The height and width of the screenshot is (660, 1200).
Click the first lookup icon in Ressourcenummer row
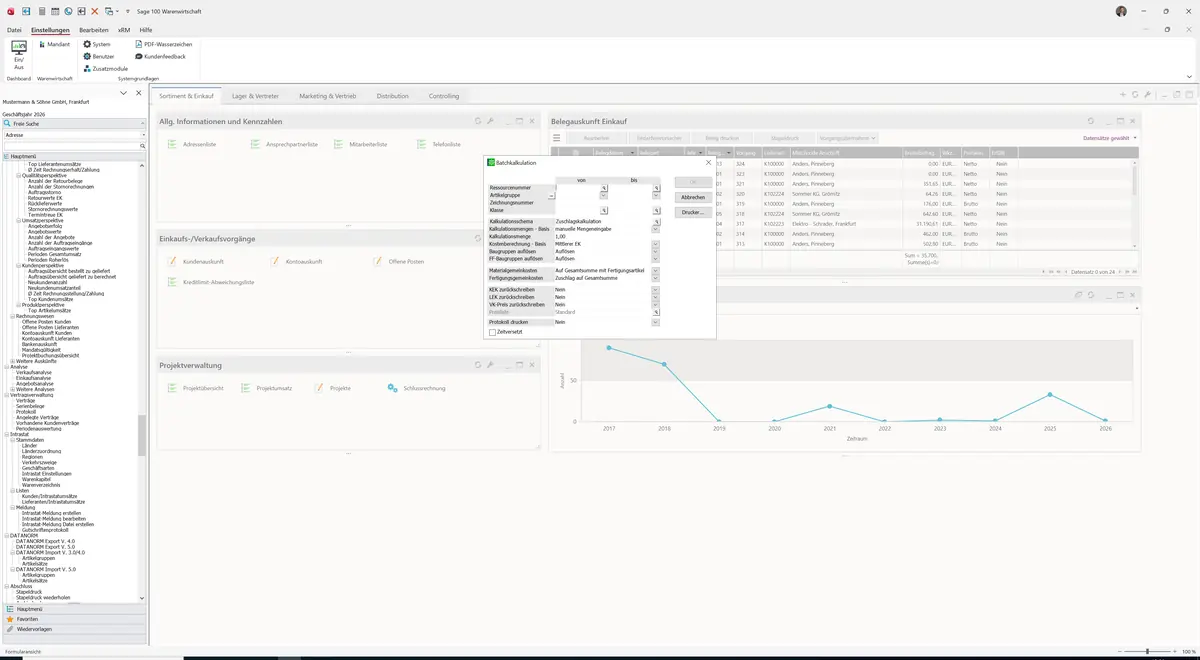(x=604, y=188)
